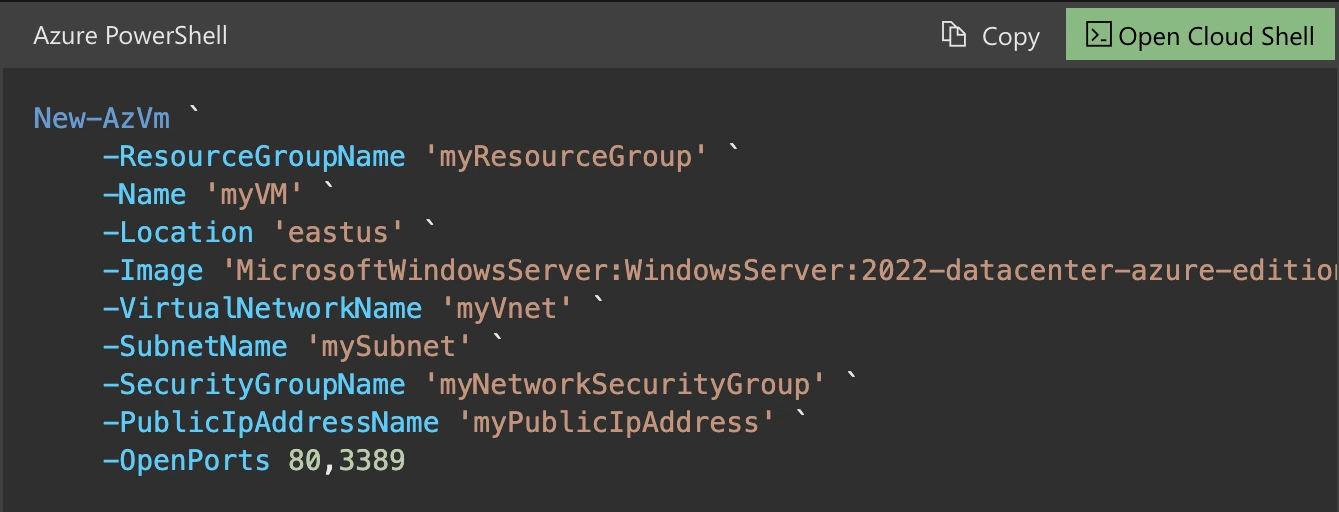Image resolution: width=1339 pixels, height=512 pixels.
Task: Click the -Location parameter
Action: (x=178, y=233)
